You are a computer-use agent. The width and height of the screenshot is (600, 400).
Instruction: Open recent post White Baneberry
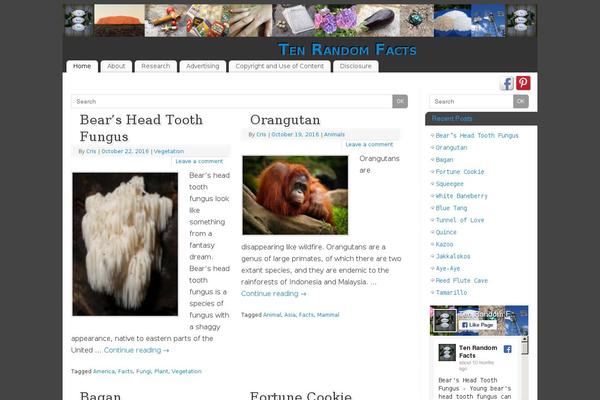coord(461,196)
